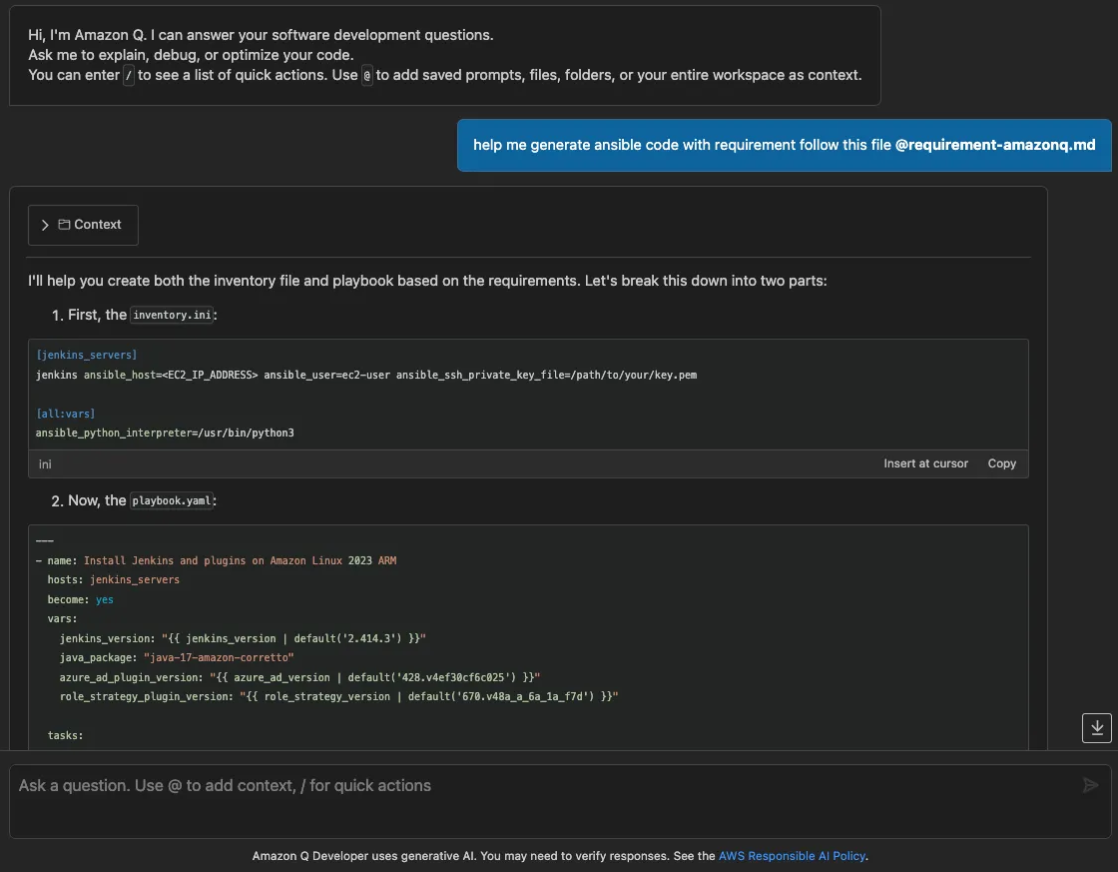The height and width of the screenshot is (872, 1118).
Task: Click the playbook name line 'Install Jenkins and plugins'
Action: coord(239,561)
